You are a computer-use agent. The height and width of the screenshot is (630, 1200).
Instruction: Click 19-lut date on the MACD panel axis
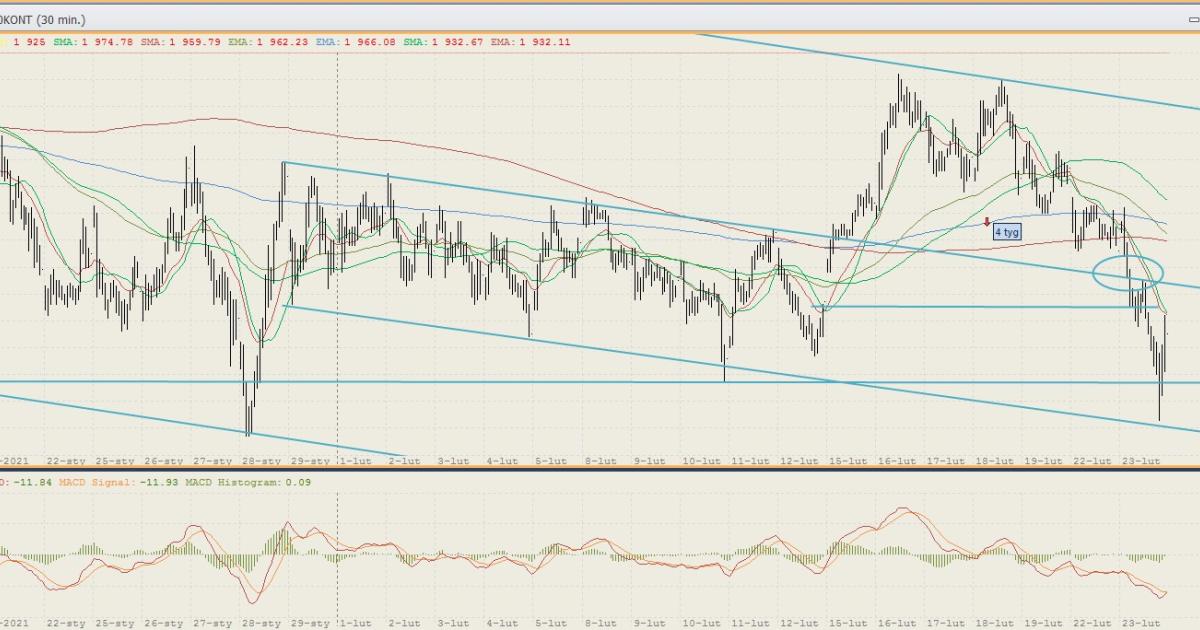[x=1043, y=623]
